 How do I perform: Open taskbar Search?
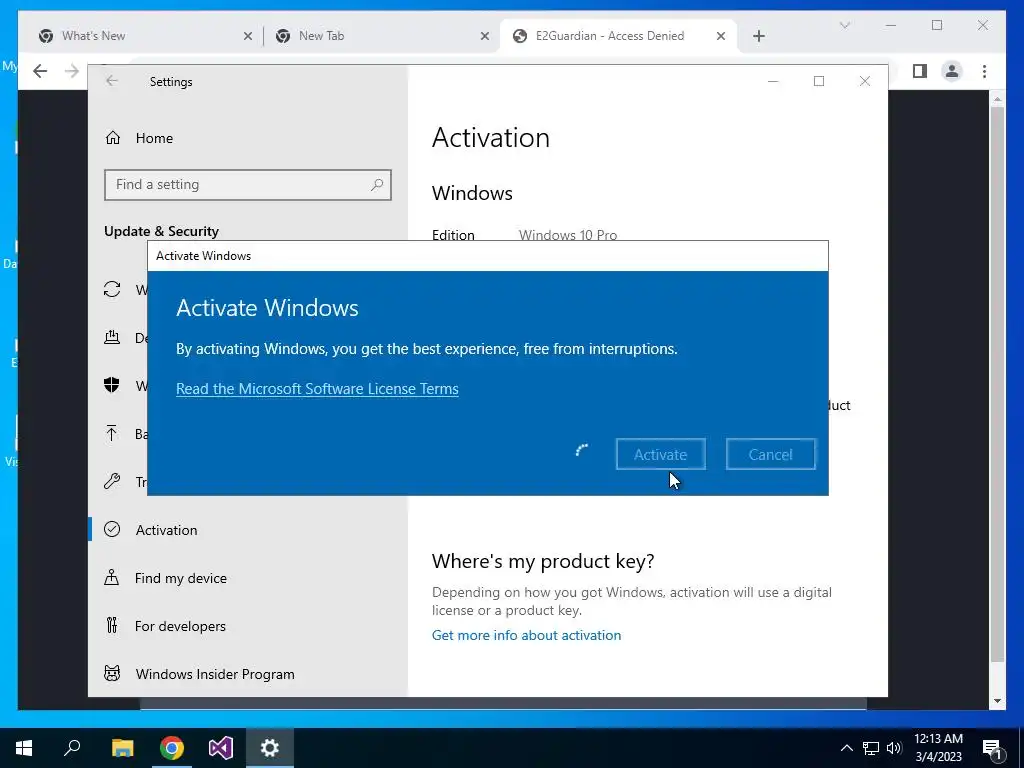72,748
